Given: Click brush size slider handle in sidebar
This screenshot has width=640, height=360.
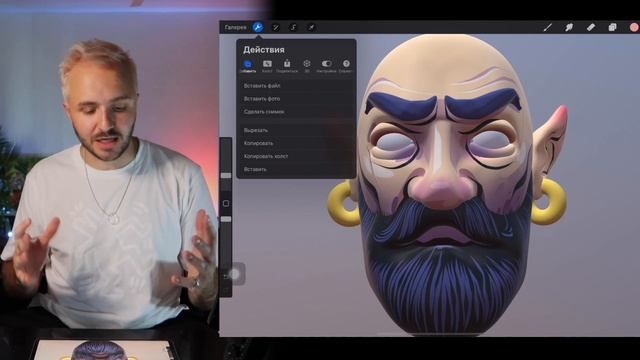Looking at the screenshot, I should [x=226, y=176].
